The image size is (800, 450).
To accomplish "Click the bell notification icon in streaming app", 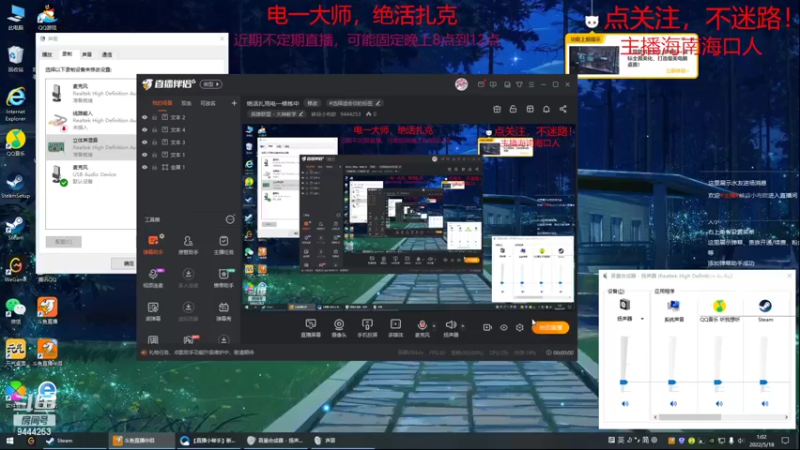I will coord(546,109).
